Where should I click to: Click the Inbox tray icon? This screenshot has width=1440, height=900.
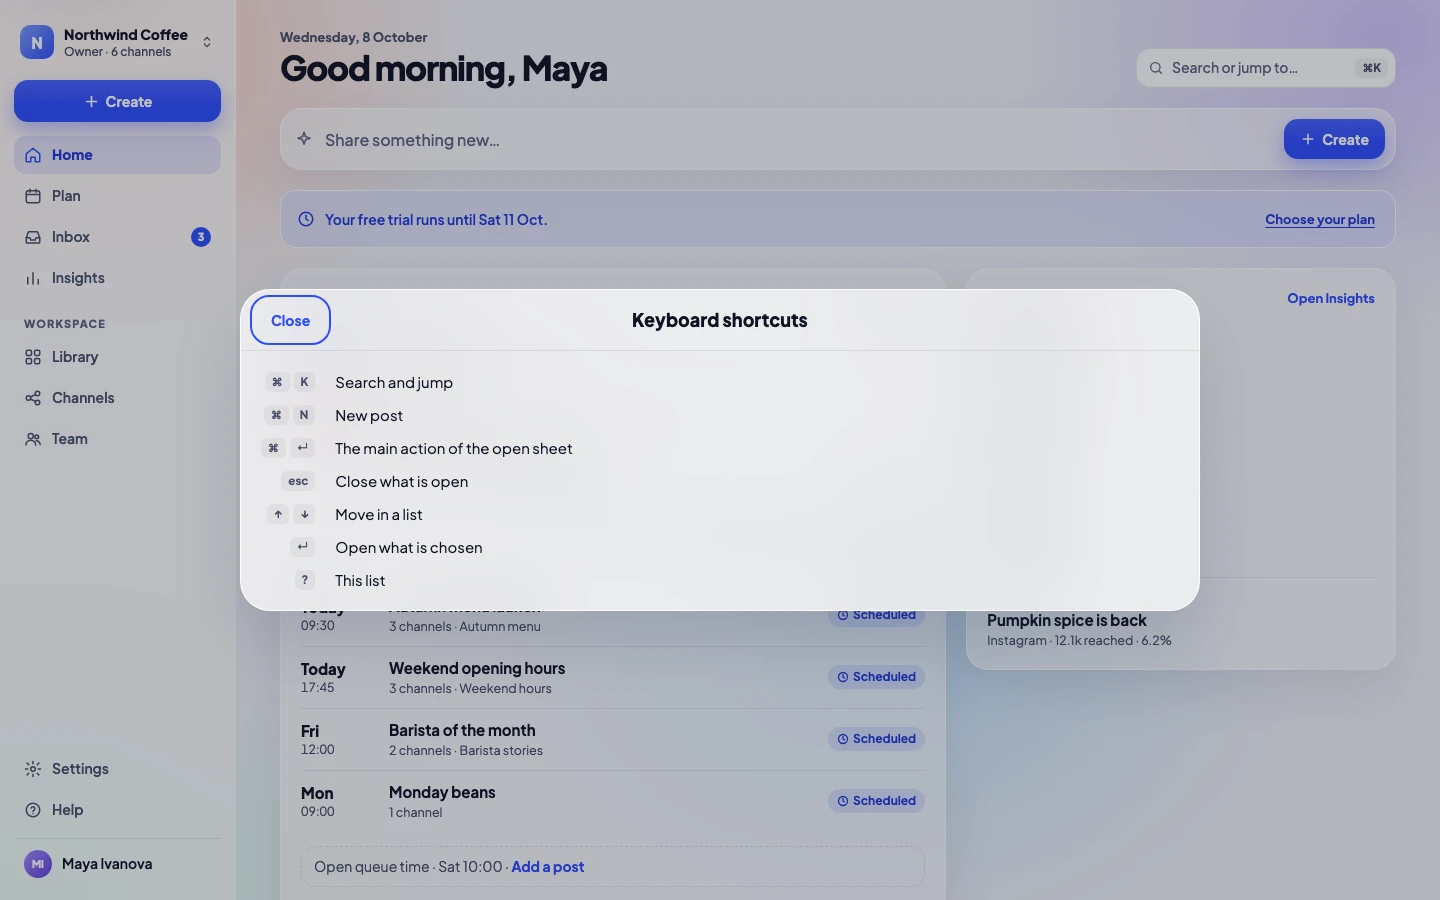point(33,237)
